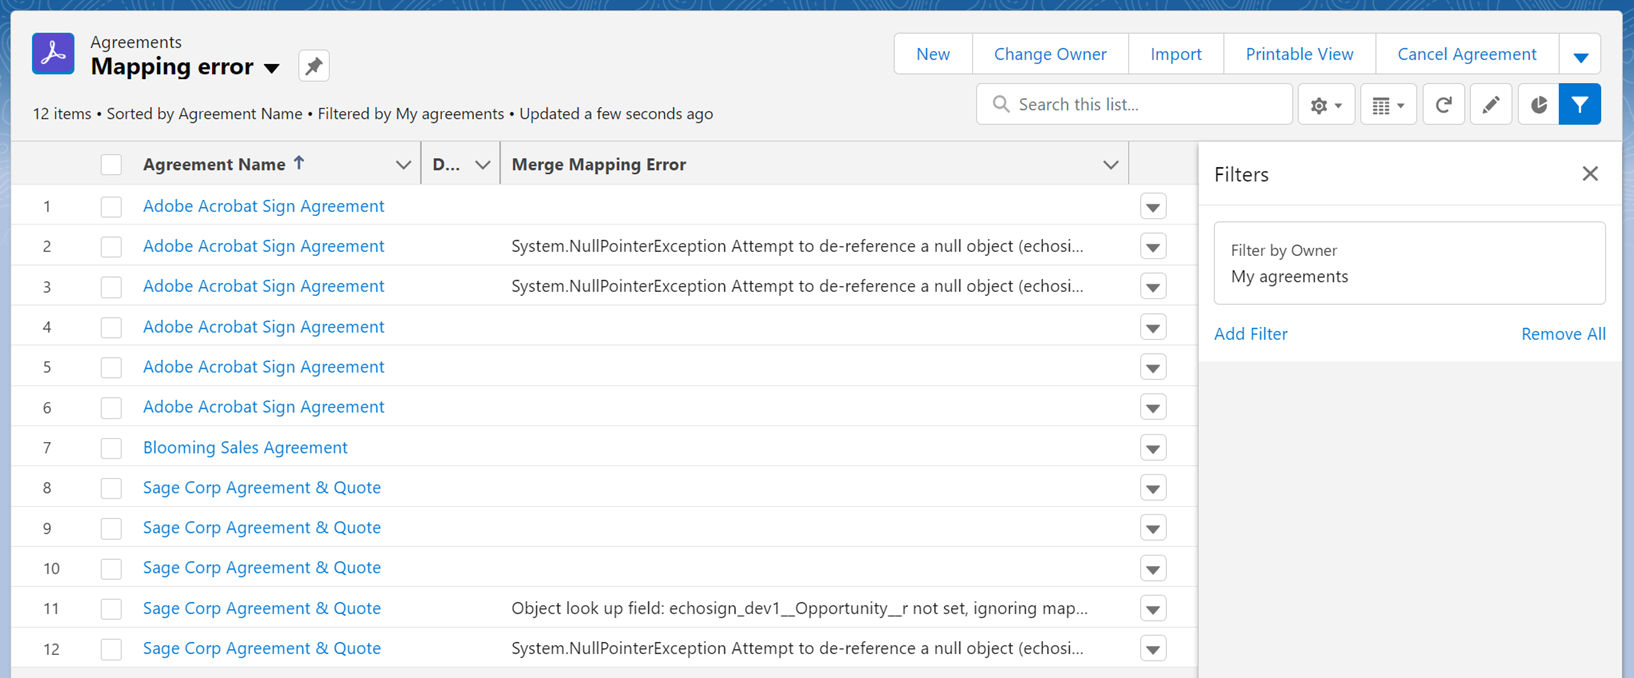The height and width of the screenshot is (678, 1634).
Task: Close the Filters panel
Action: (x=1589, y=174)
